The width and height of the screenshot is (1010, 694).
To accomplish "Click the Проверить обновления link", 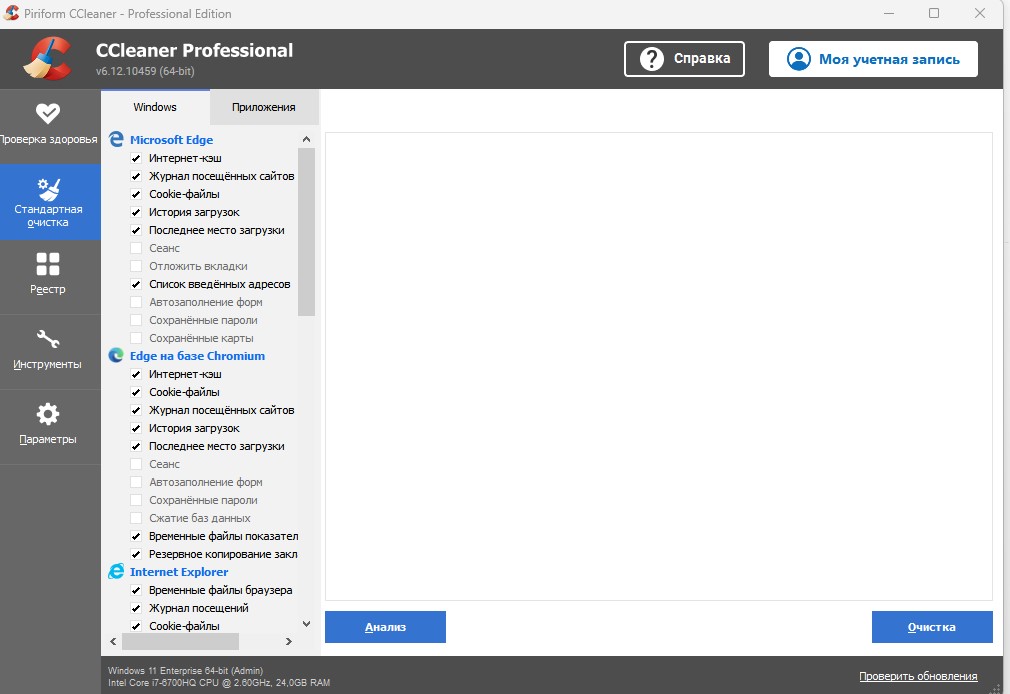I will (x=917, y=676).
